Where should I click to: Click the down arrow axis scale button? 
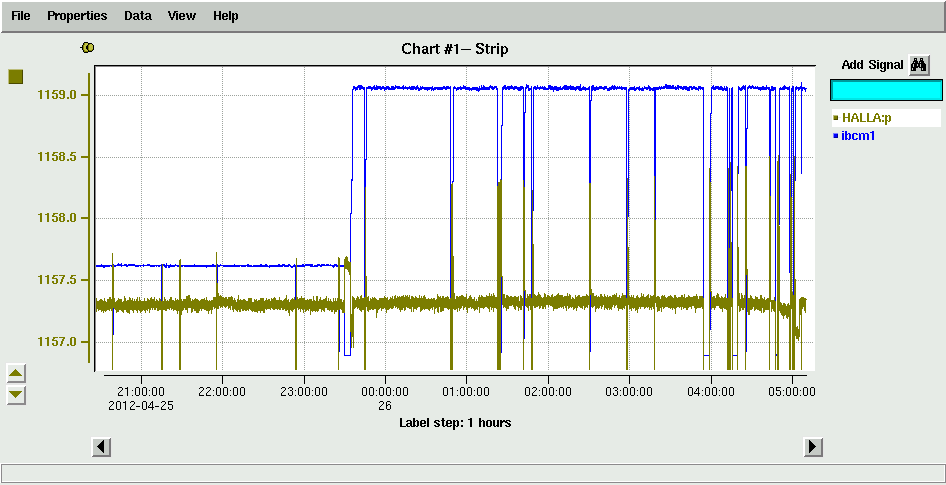point(16,396)
